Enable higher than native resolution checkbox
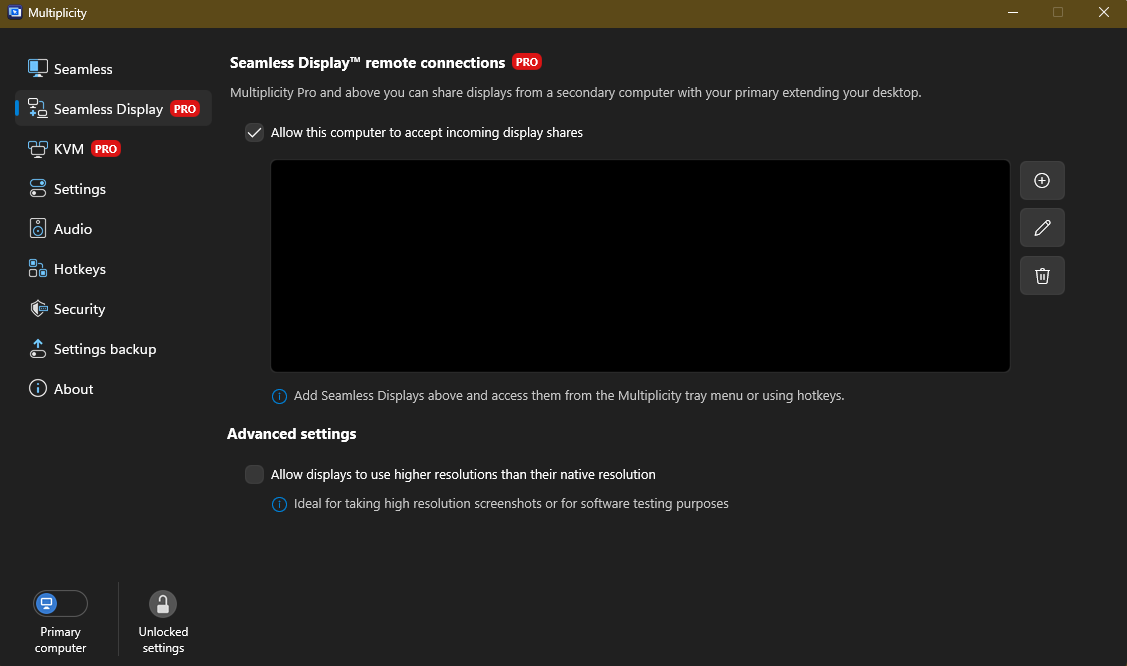 255,475
